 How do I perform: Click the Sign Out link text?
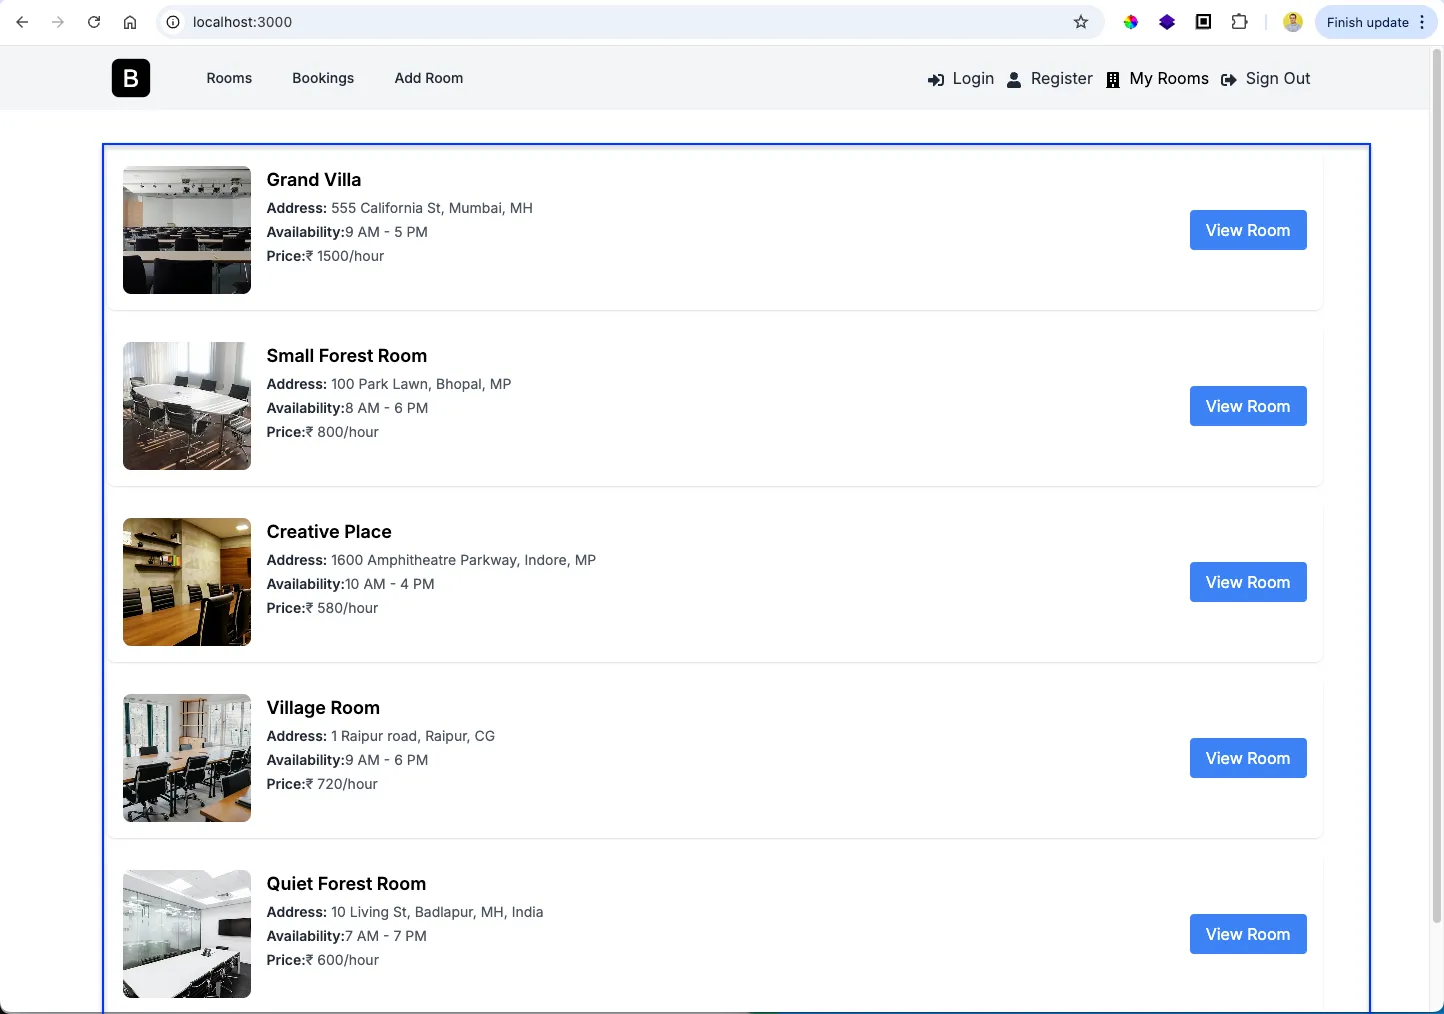coord(1278,79)
